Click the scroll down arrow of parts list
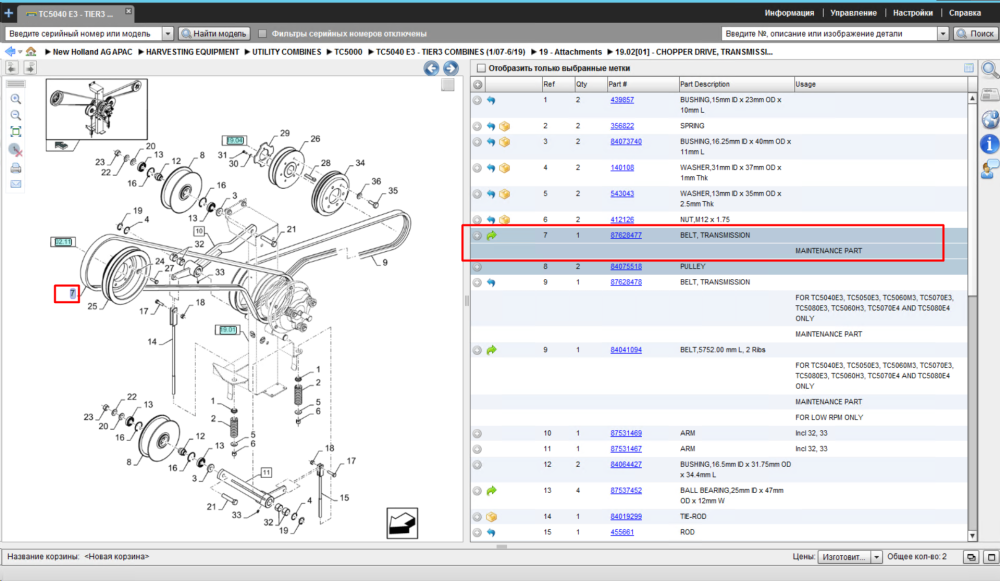1000x581 pixels. click(x=972, y=536)
